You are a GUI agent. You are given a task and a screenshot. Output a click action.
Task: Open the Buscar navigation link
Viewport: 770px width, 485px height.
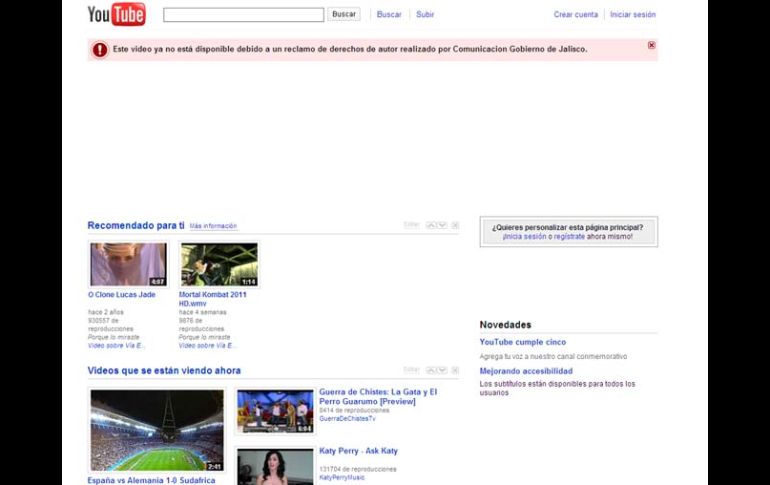(389, 15)
